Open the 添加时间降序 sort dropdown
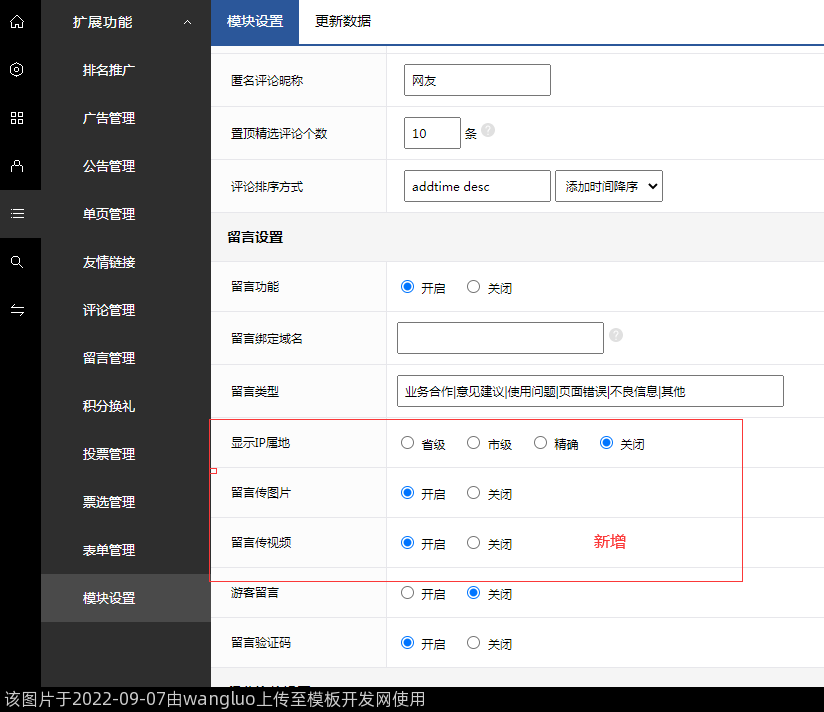The height and width of the screenshot is (712, 824). pyautogui.click(x=608, y=186)
